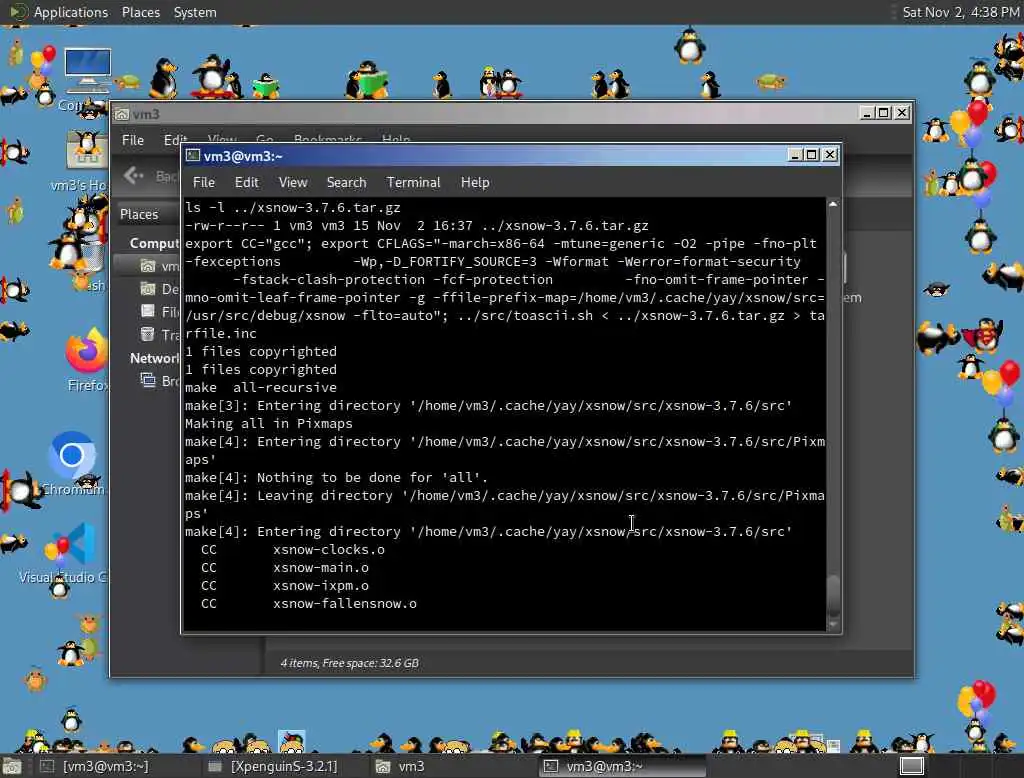Click the Network heading in the Places sidebar
This screenshot has height=778, width=1024.
pyautogui.click(x=154, y=358)
